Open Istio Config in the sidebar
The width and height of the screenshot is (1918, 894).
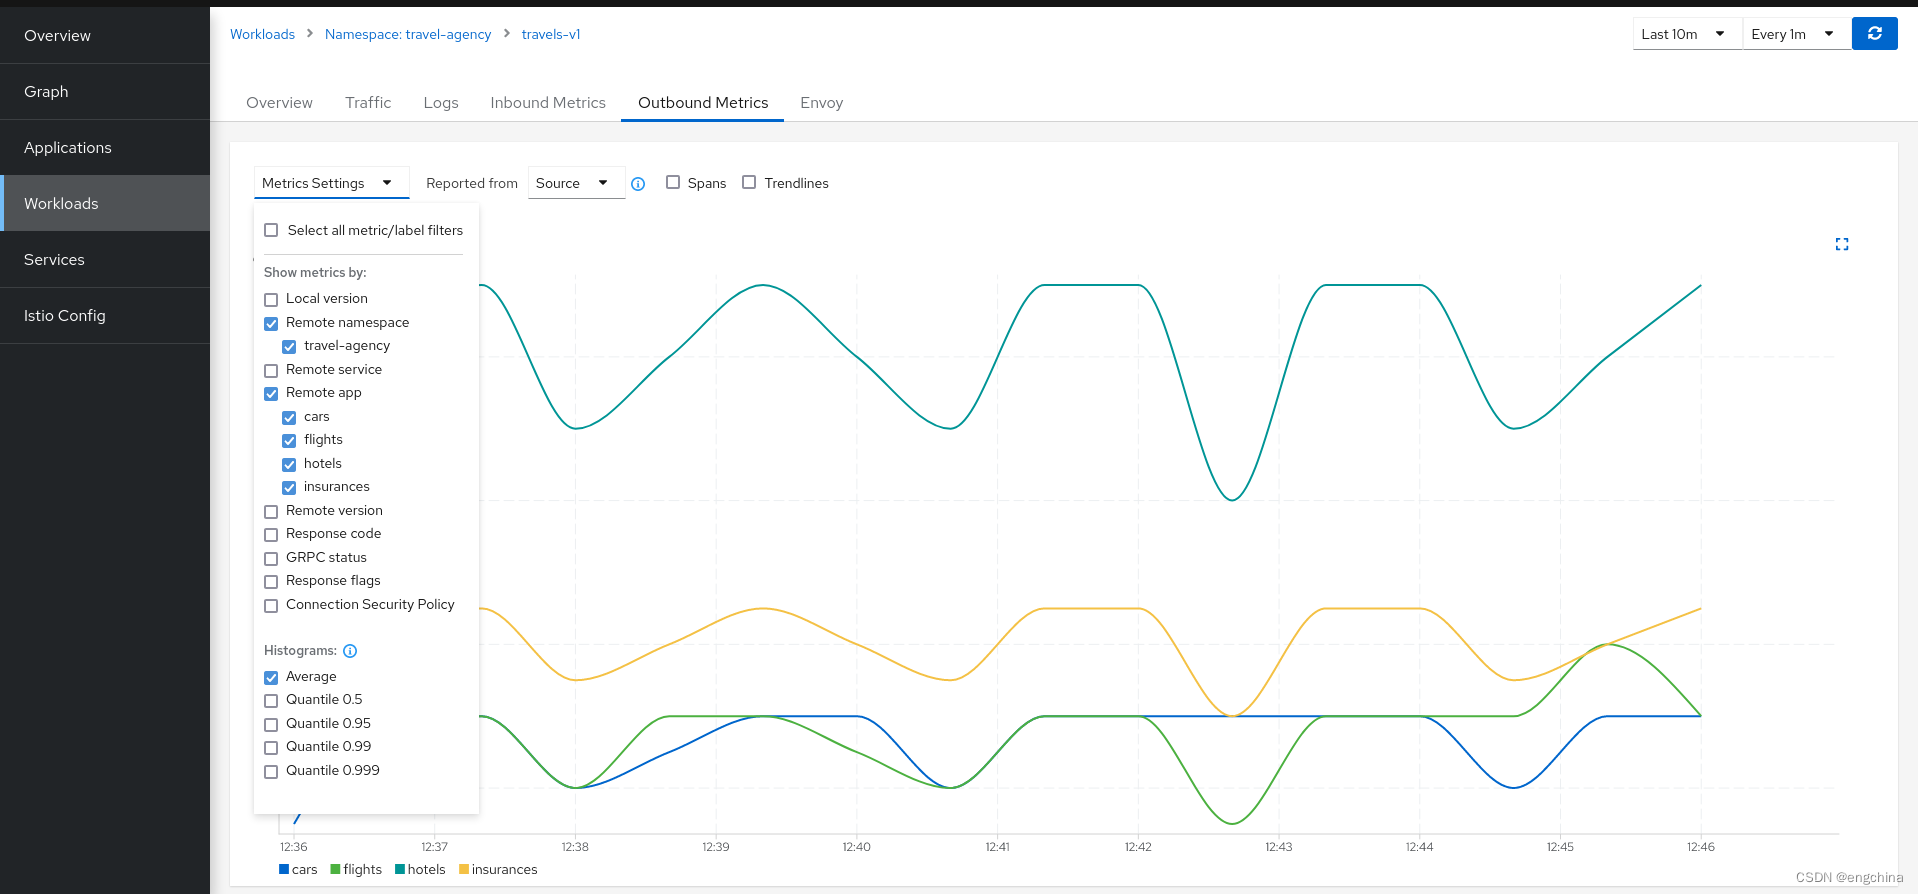pos(105,315)
